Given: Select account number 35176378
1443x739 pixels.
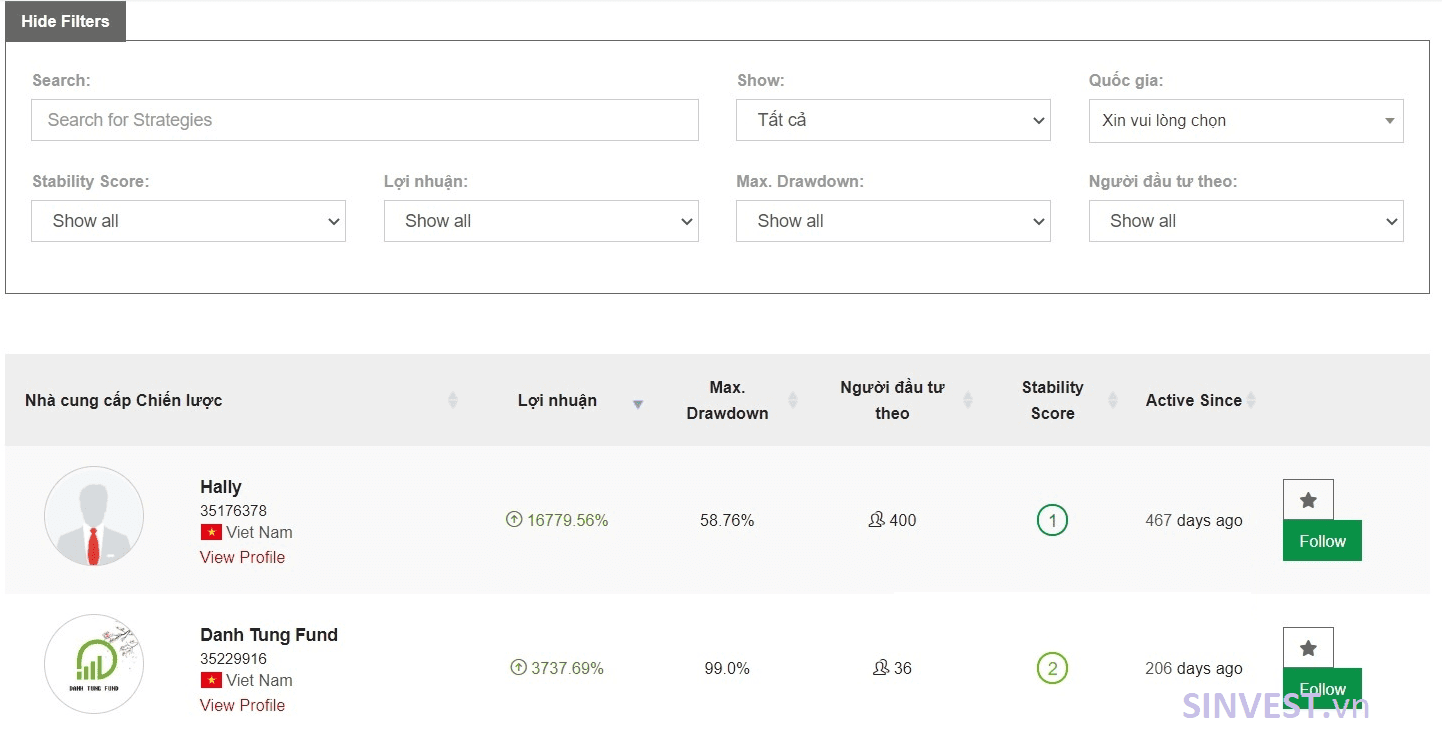Looking at the screenshot, I should tap(233, 511).
